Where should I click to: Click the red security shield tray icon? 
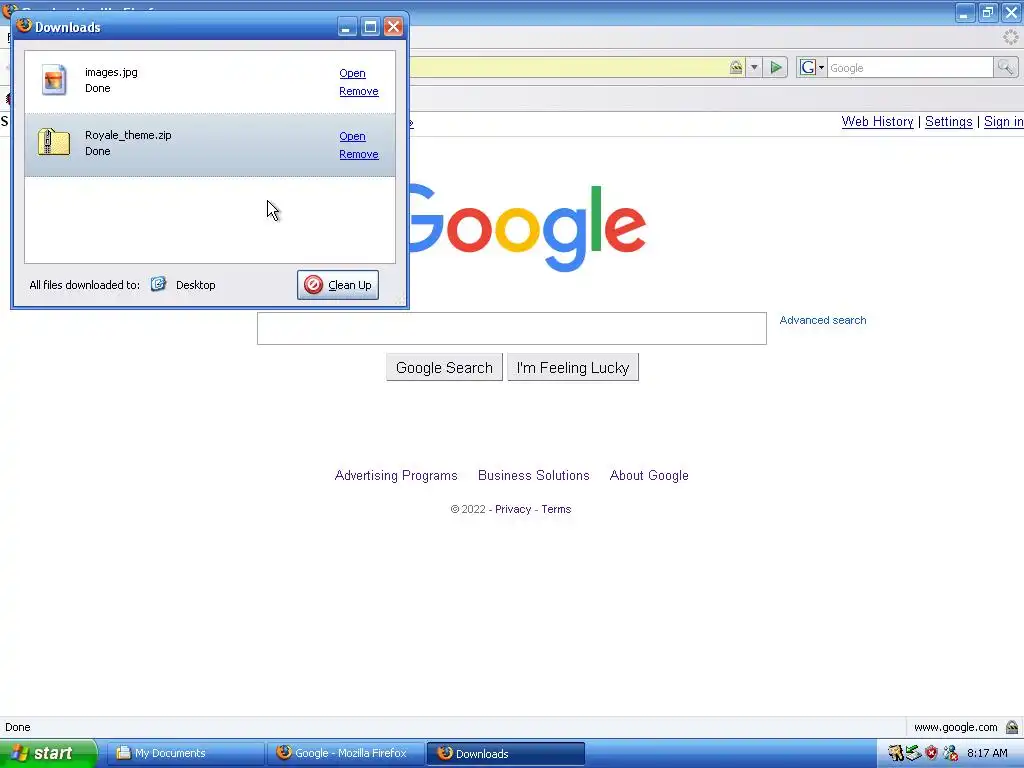point(931,753)
